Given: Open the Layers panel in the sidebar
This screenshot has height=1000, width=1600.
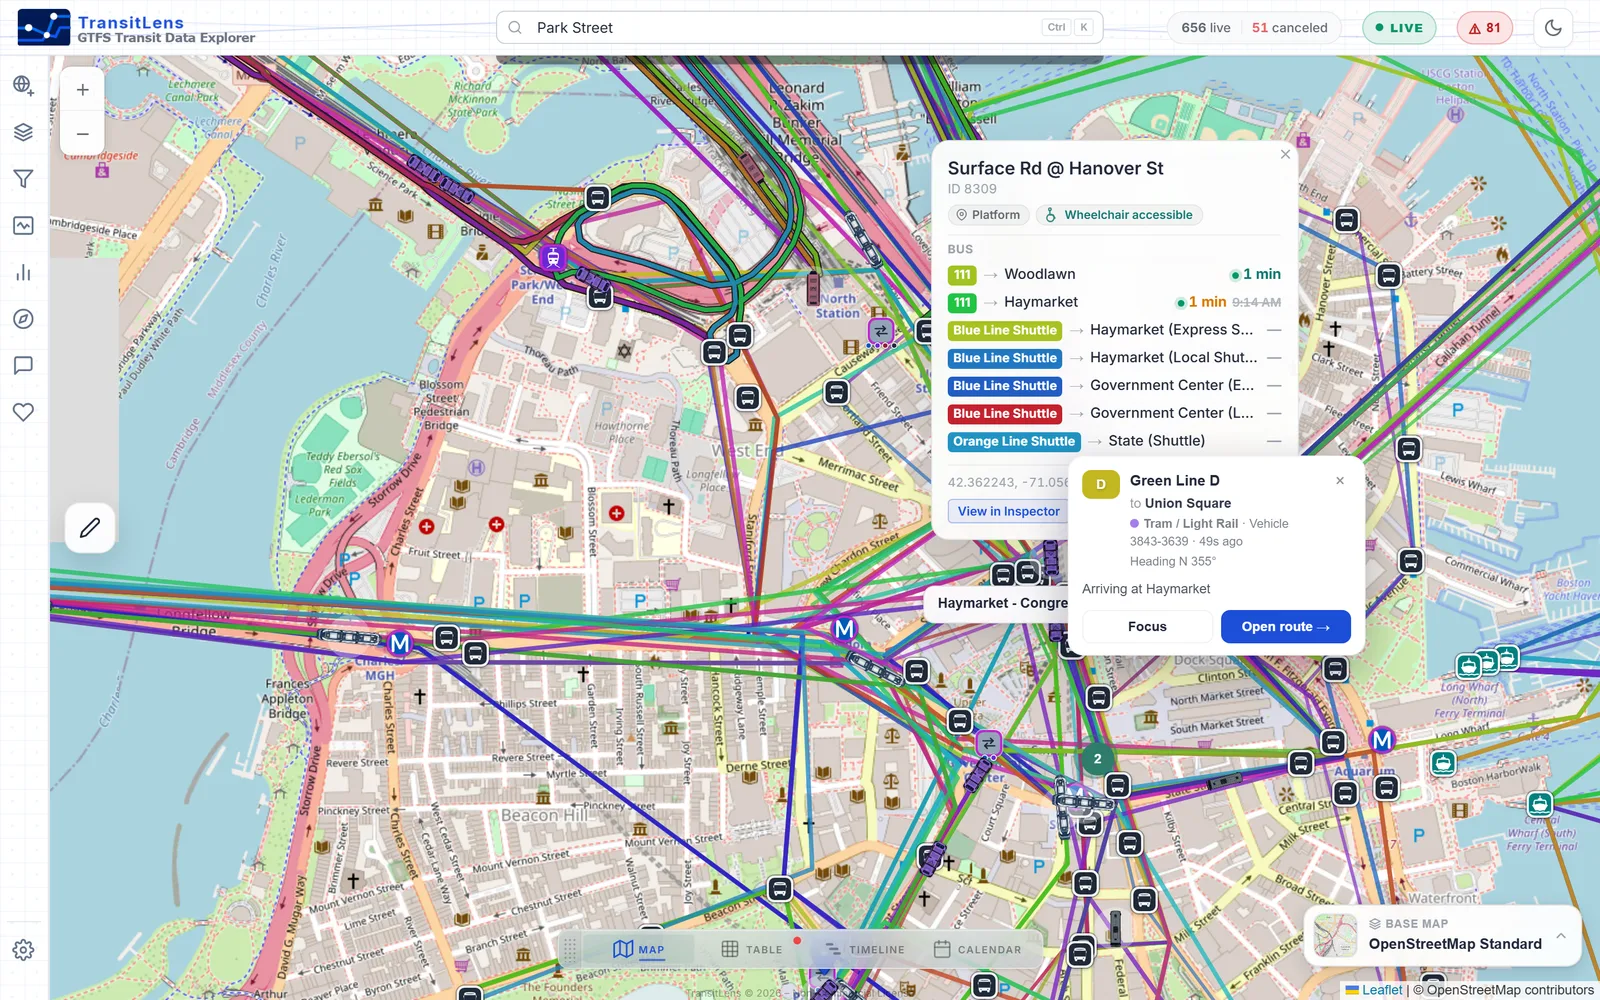Looking at the screenshot, I should tap(23, 132).
